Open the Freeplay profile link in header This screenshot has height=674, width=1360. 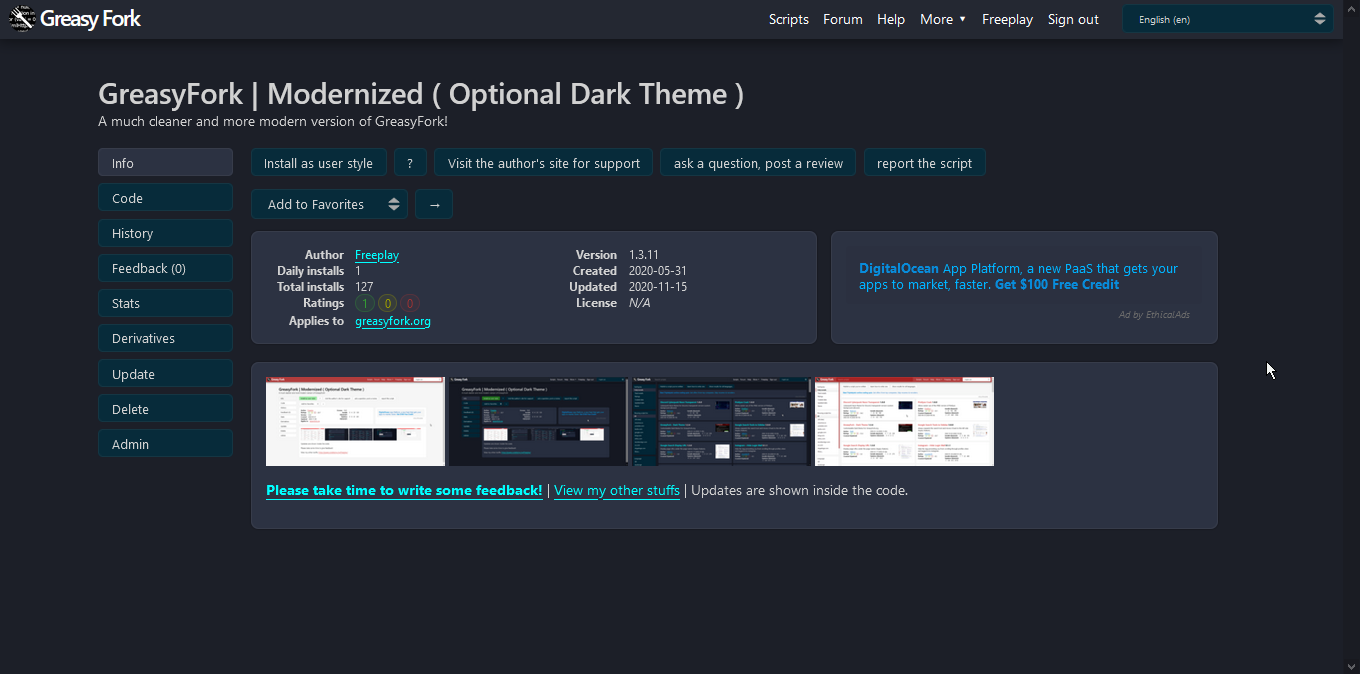click(1007, 19)
